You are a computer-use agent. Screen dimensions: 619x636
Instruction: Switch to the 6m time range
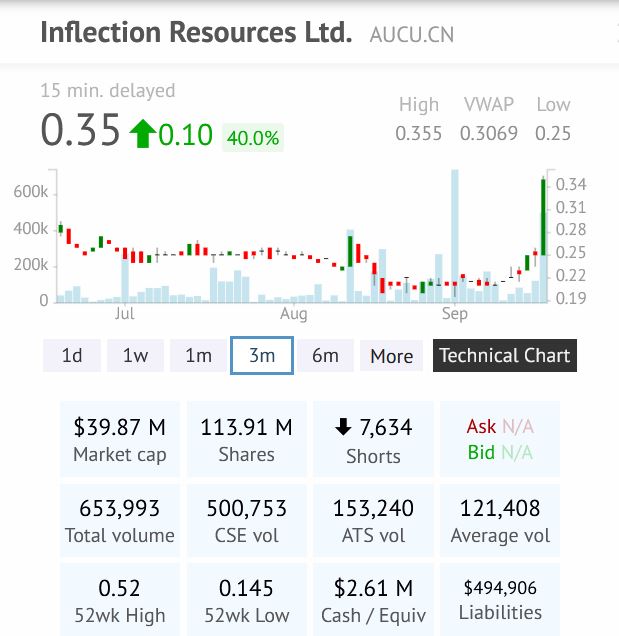click(x=325, y=356)
